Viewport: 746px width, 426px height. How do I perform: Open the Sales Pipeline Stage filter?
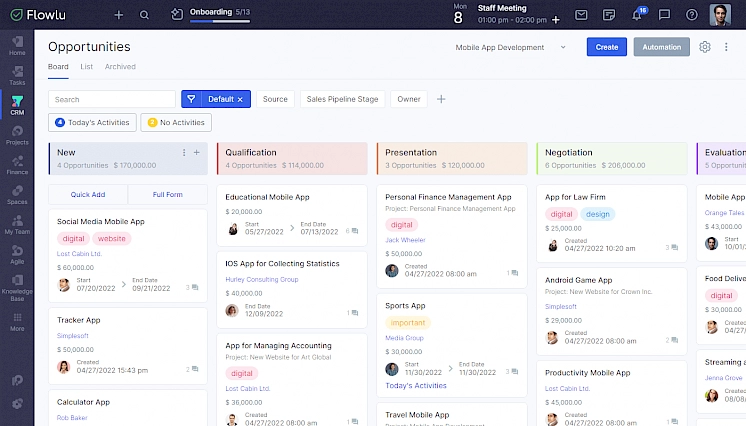coord(342,99)
